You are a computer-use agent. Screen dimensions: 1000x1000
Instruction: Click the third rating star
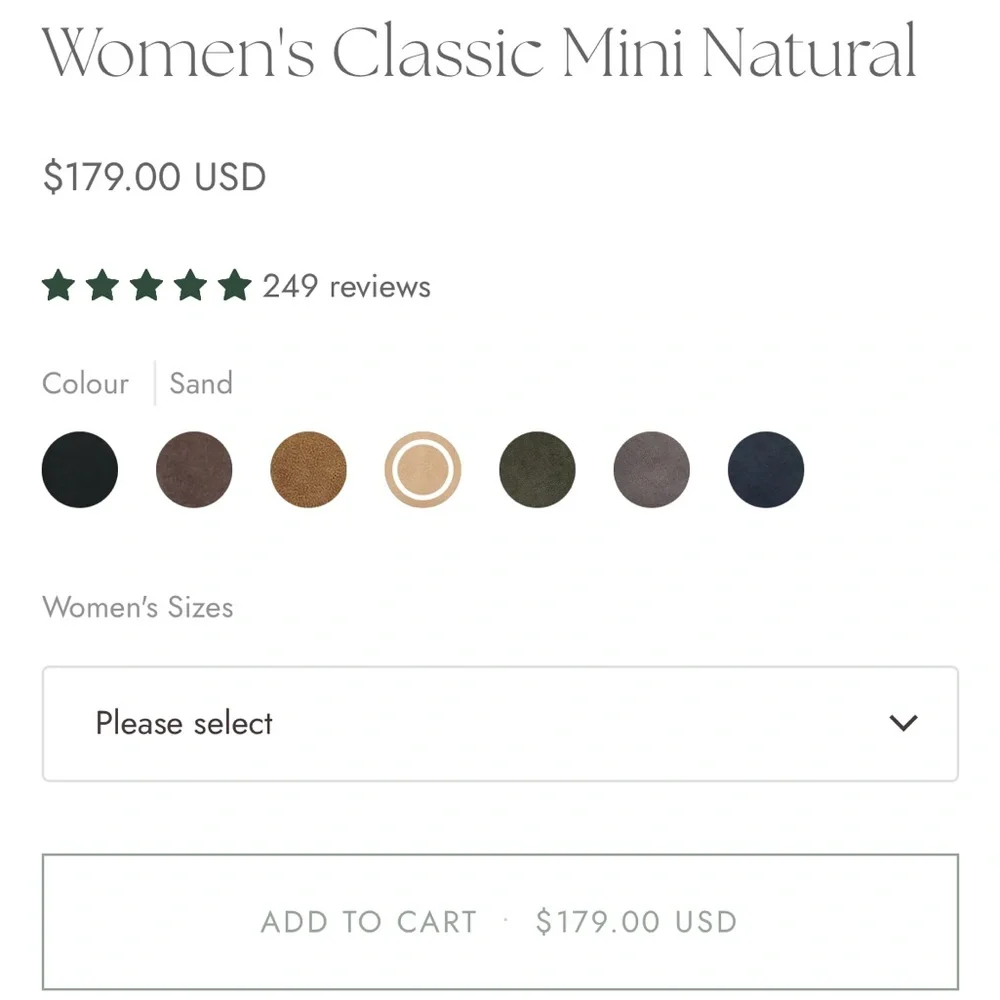point(146,286)
